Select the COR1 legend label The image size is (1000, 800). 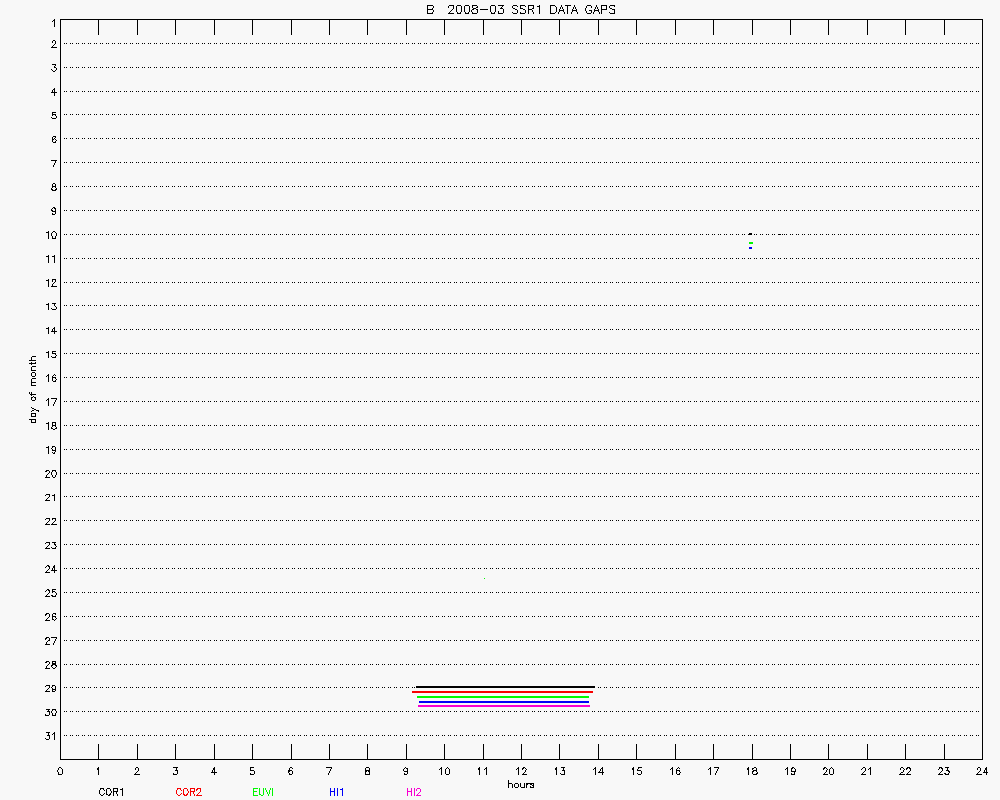[111, 792]
